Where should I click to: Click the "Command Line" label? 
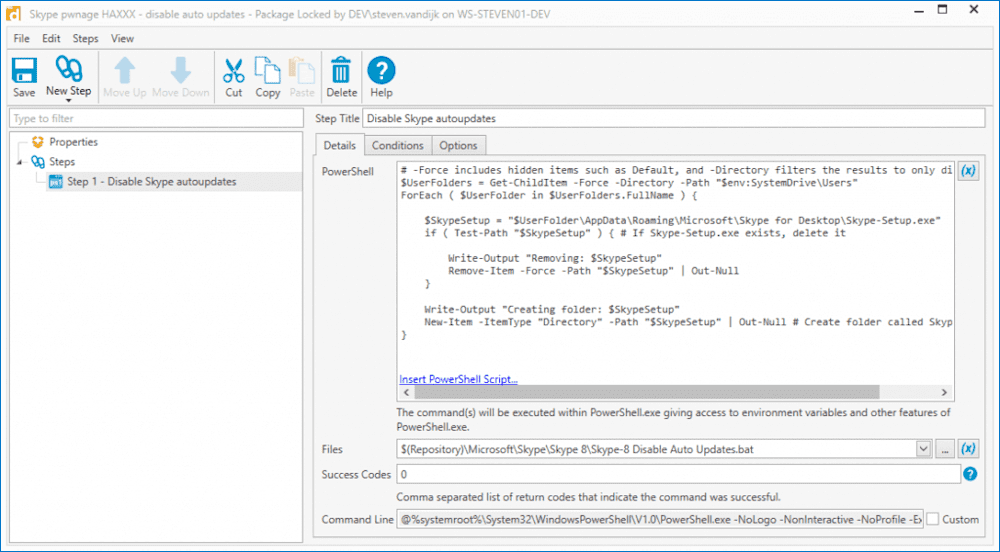(x=357, y=519)
